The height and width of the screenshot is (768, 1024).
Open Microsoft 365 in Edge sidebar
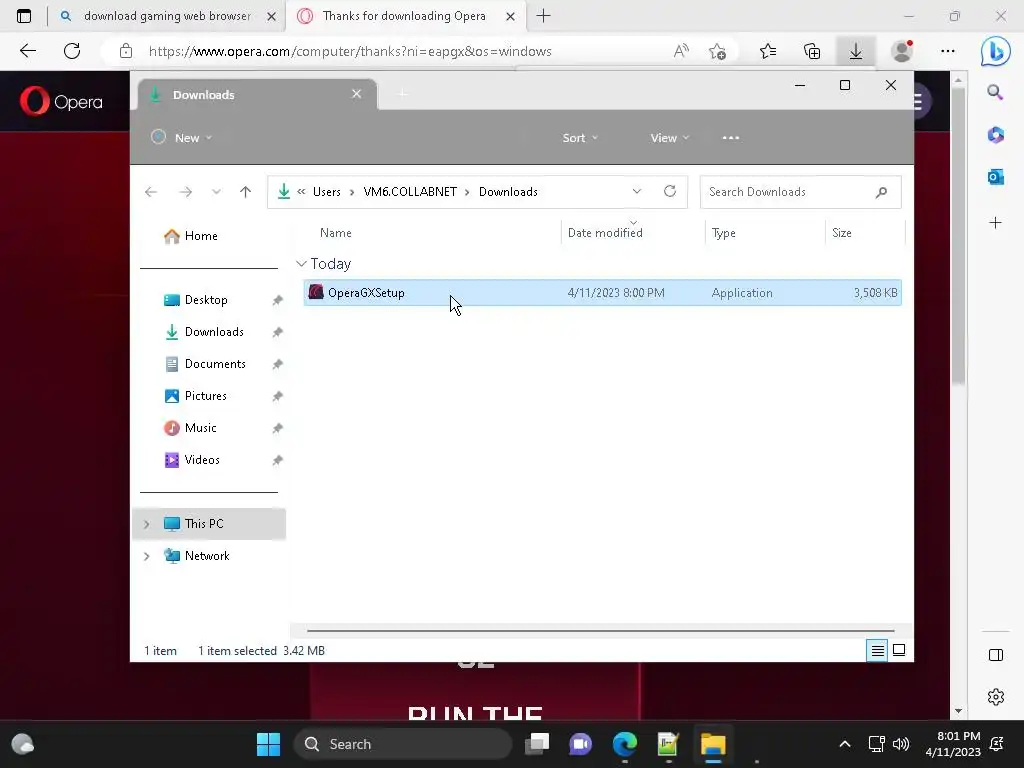coord(995,135)
